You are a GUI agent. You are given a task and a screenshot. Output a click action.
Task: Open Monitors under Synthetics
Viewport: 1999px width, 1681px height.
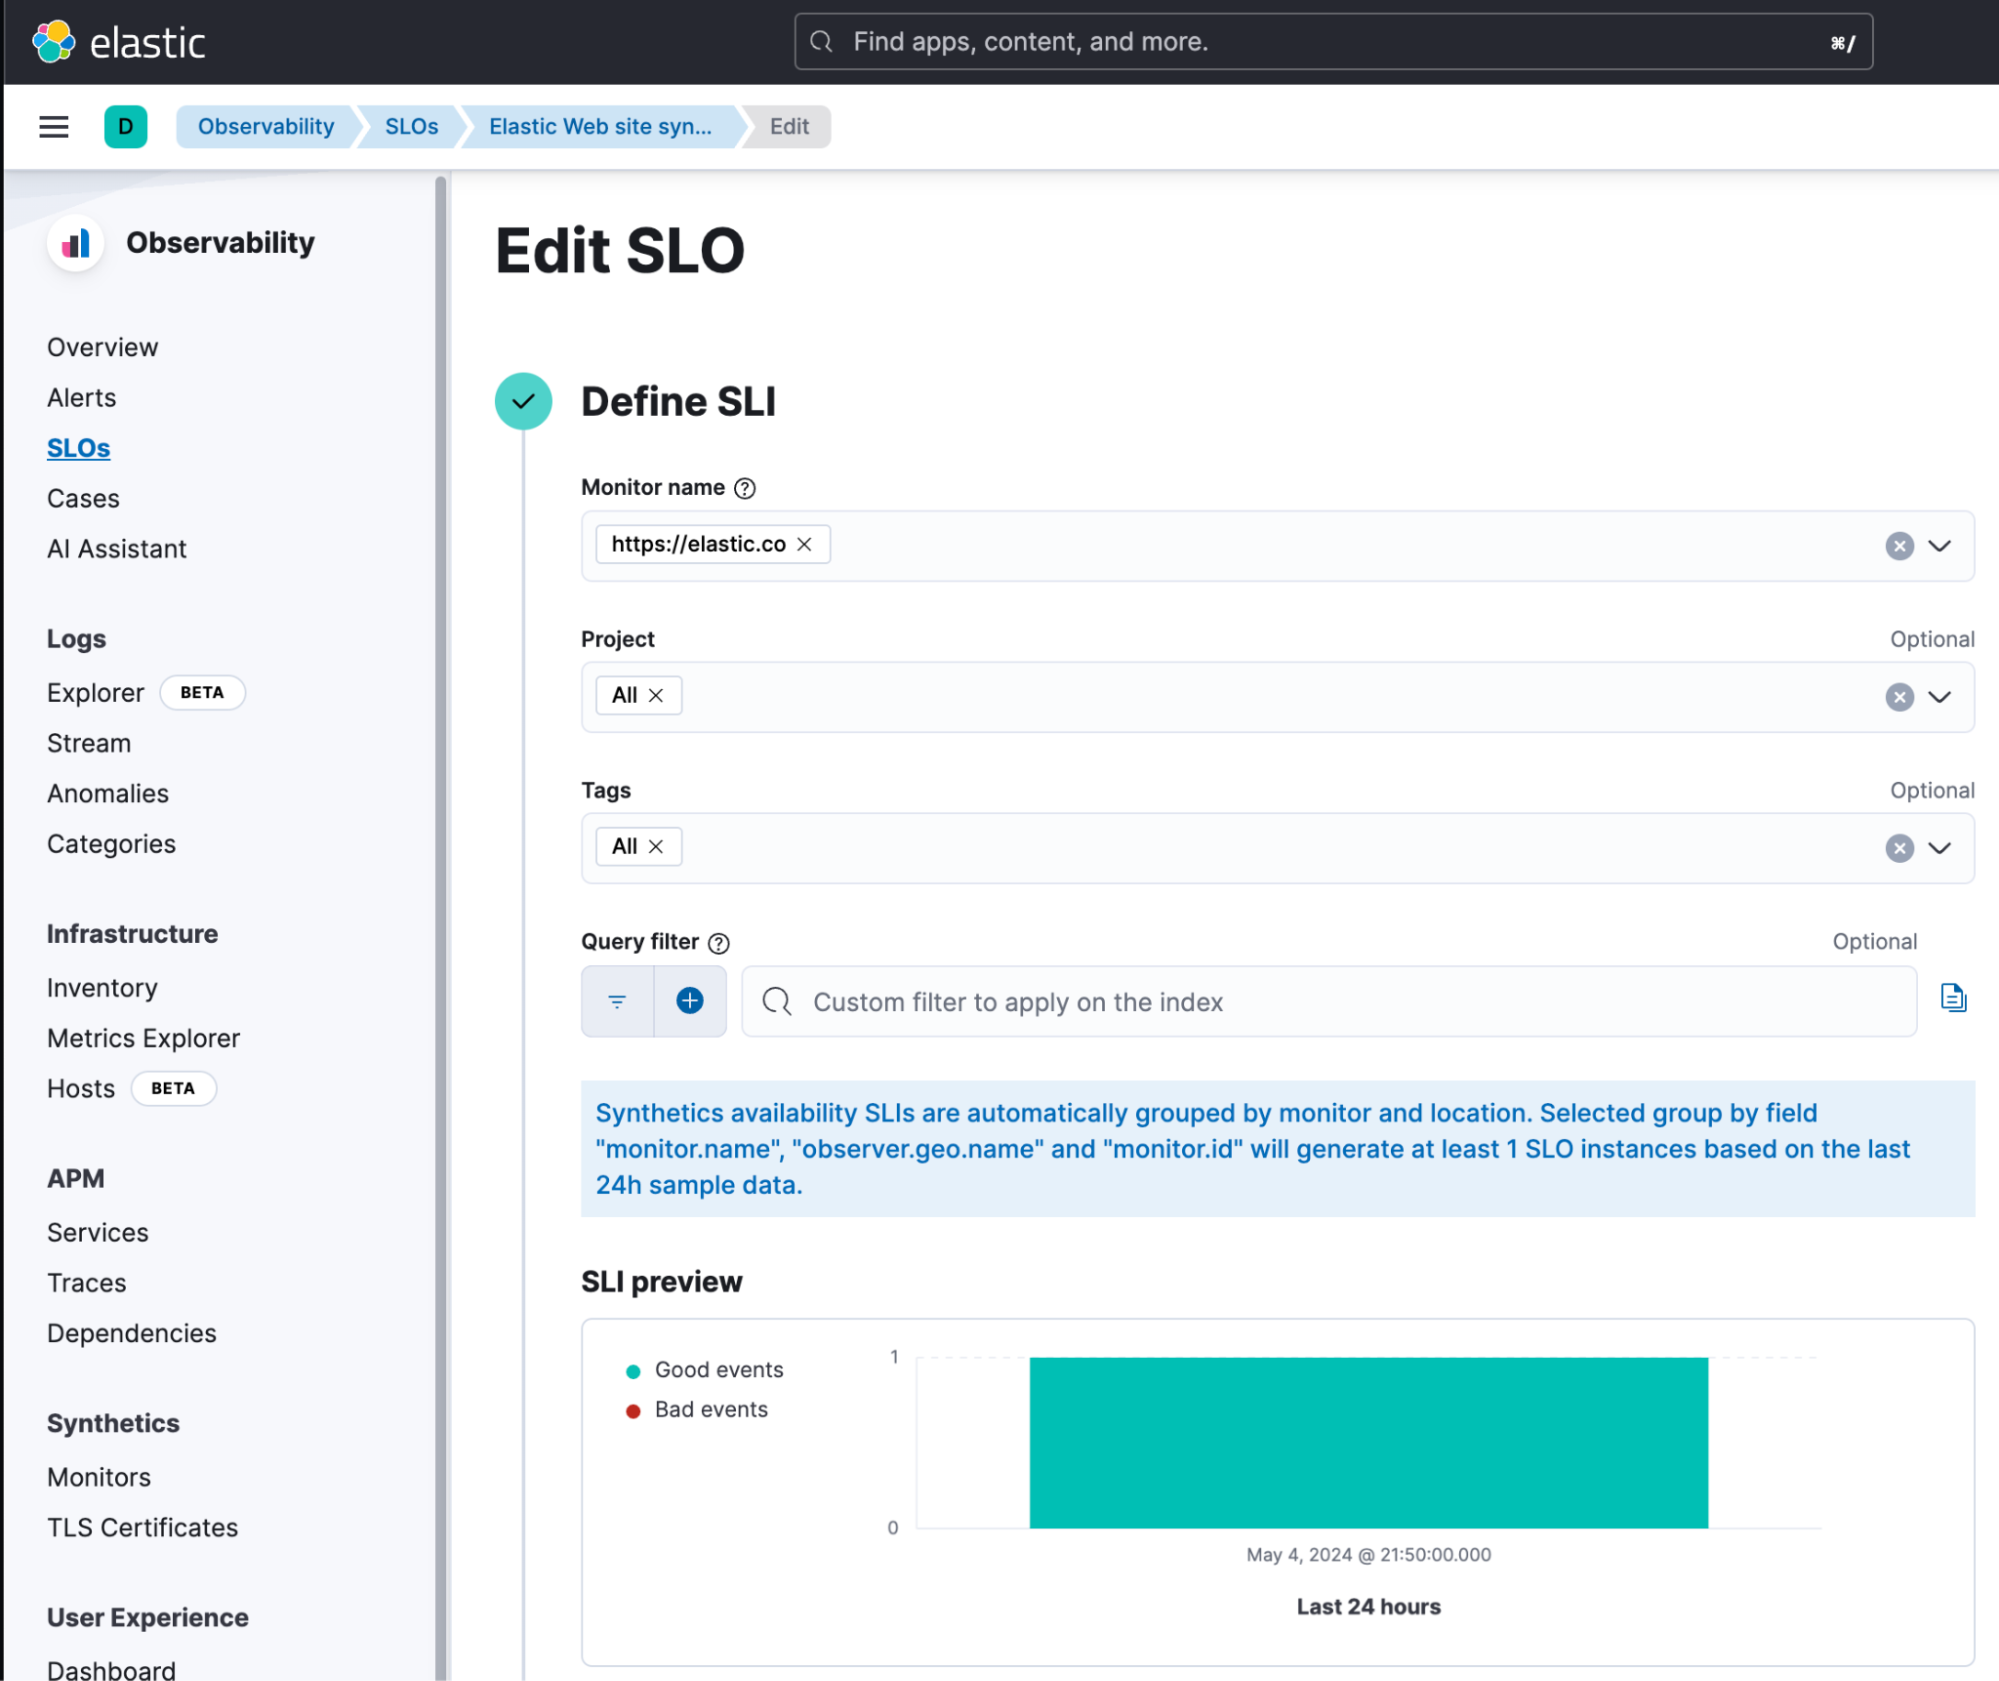pos(98,1477)
